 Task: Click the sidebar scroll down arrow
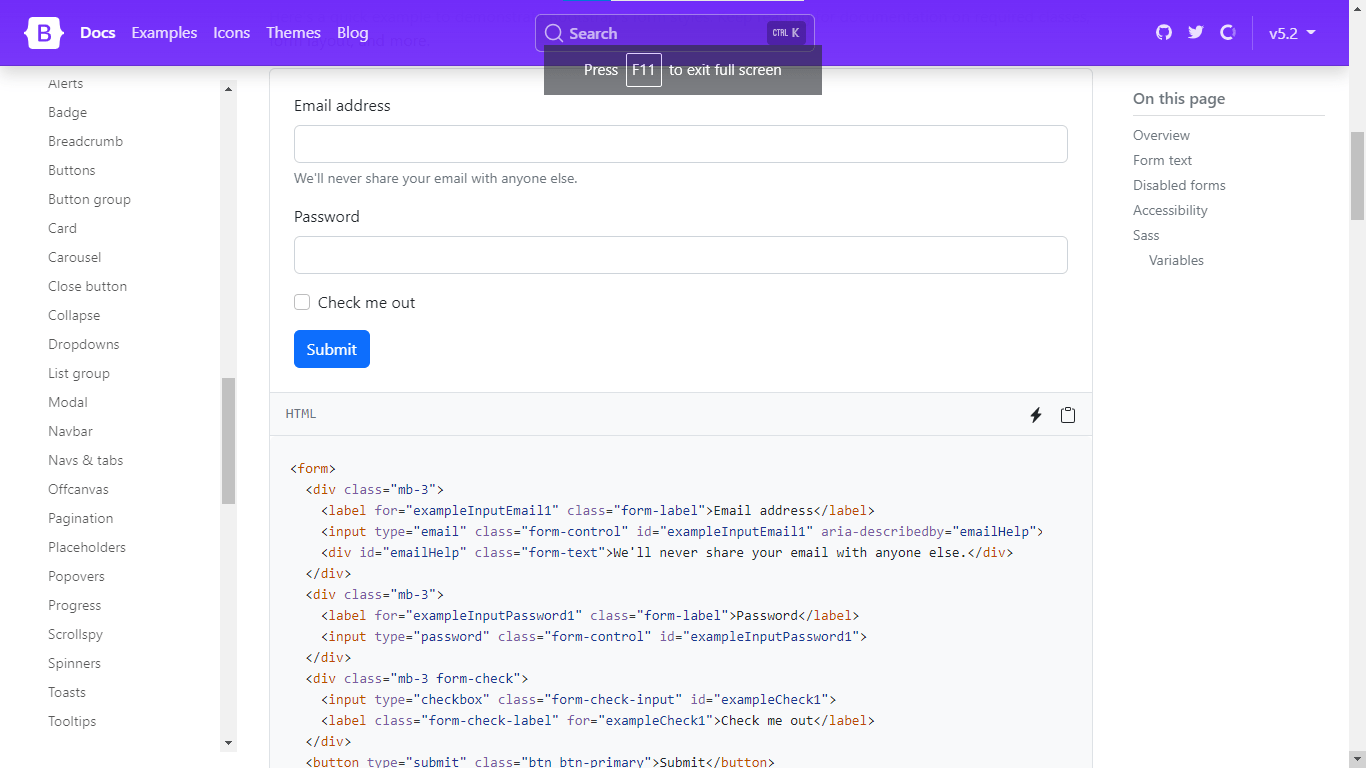[228, 743]
